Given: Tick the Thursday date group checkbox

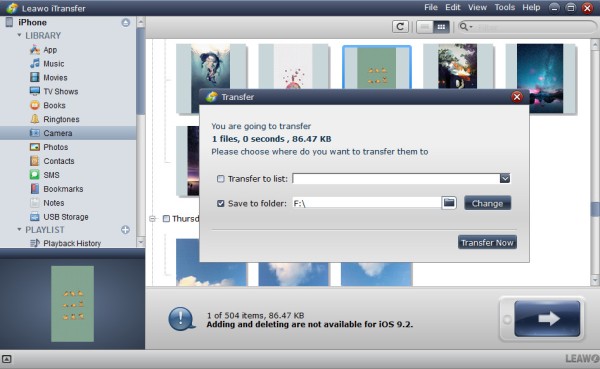Looking at the screenshot, I should (166, 219).
